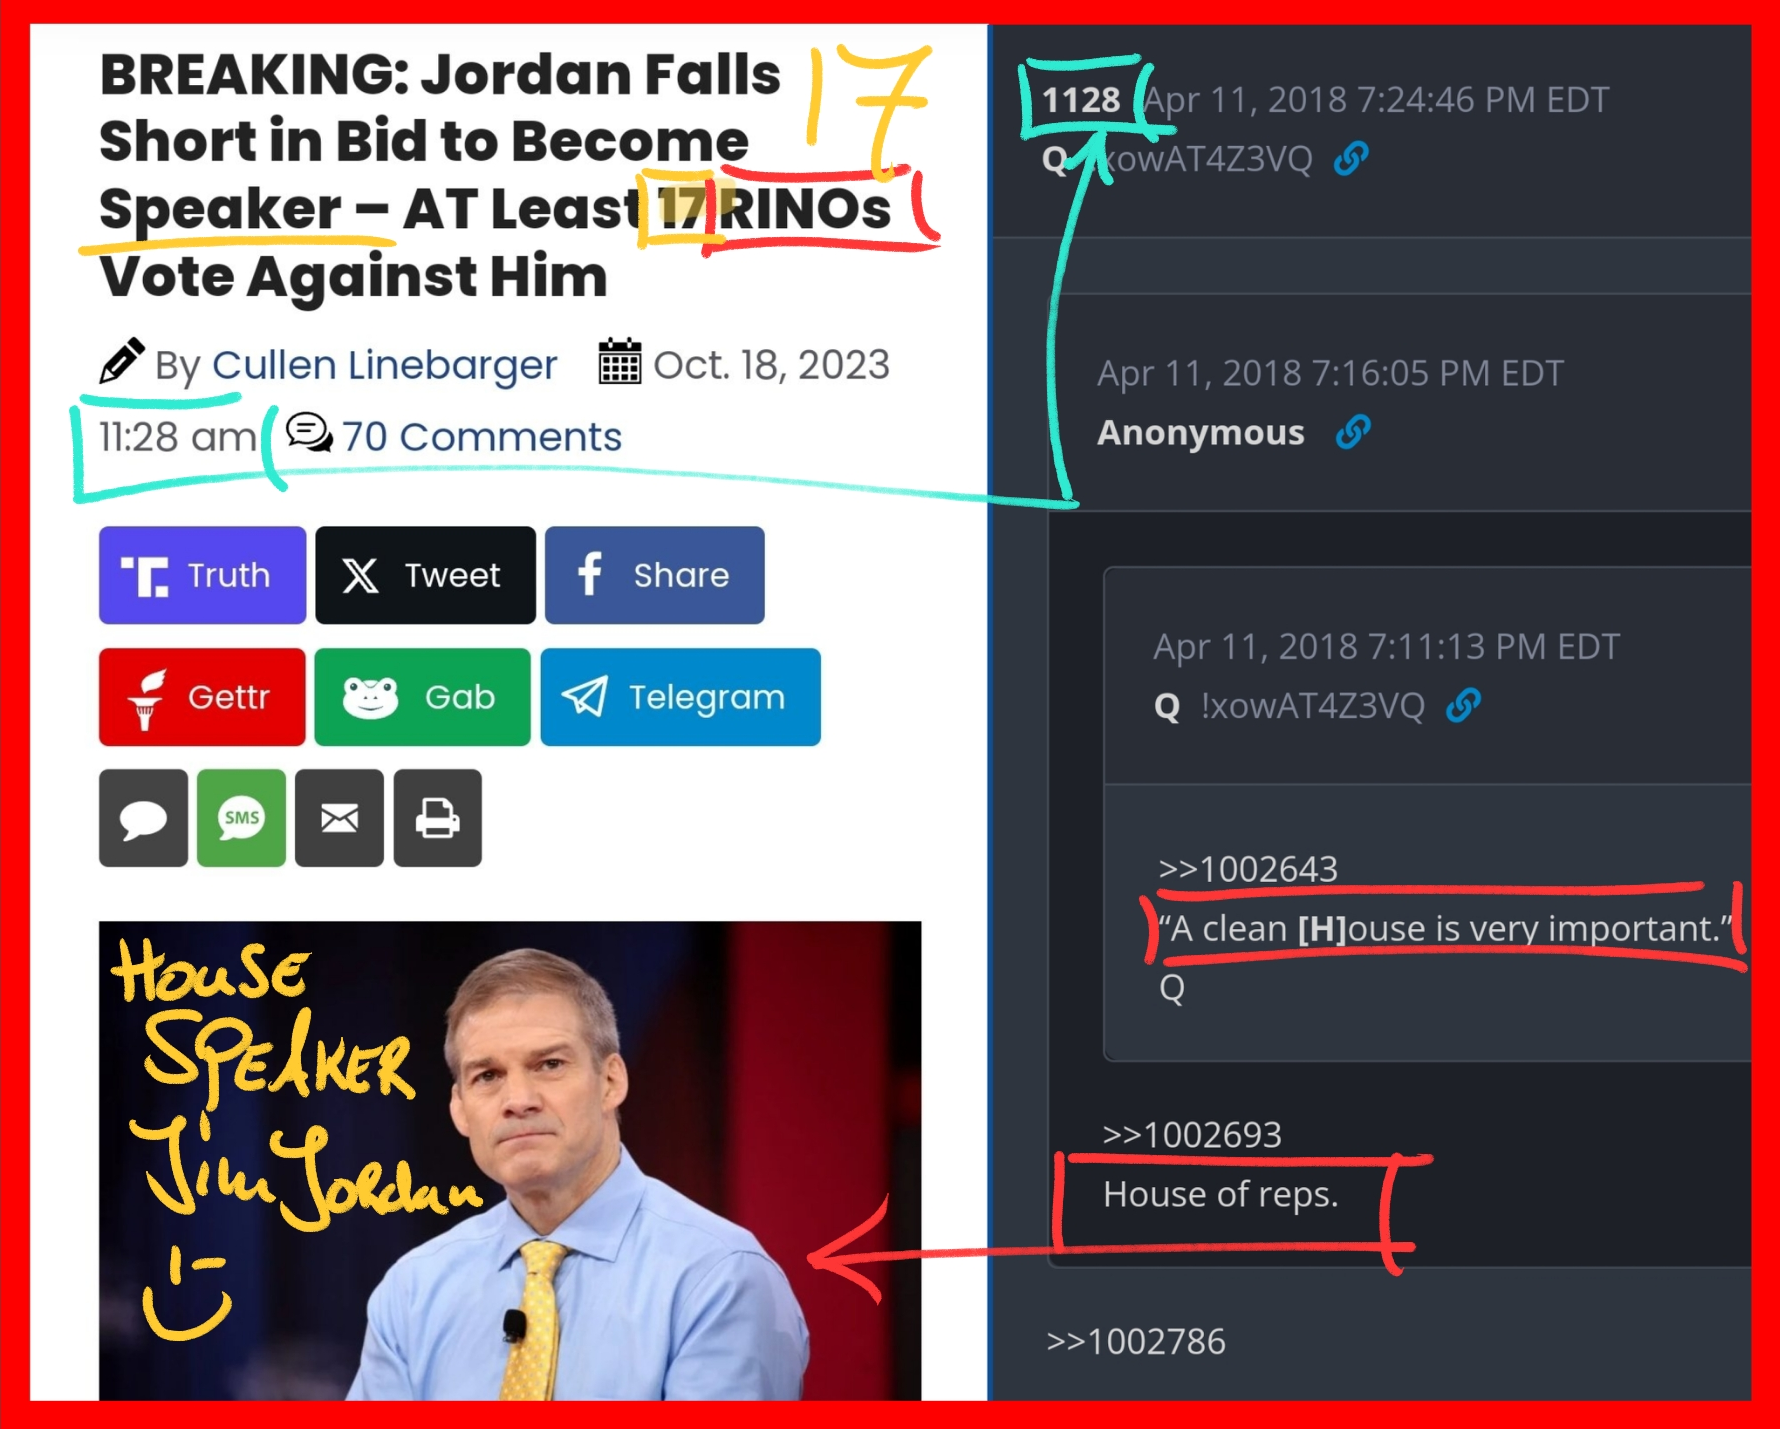Jump to the >>1002786 post reference
Viewport: 1780px width, 1429px height.
click(1135, 1341)
